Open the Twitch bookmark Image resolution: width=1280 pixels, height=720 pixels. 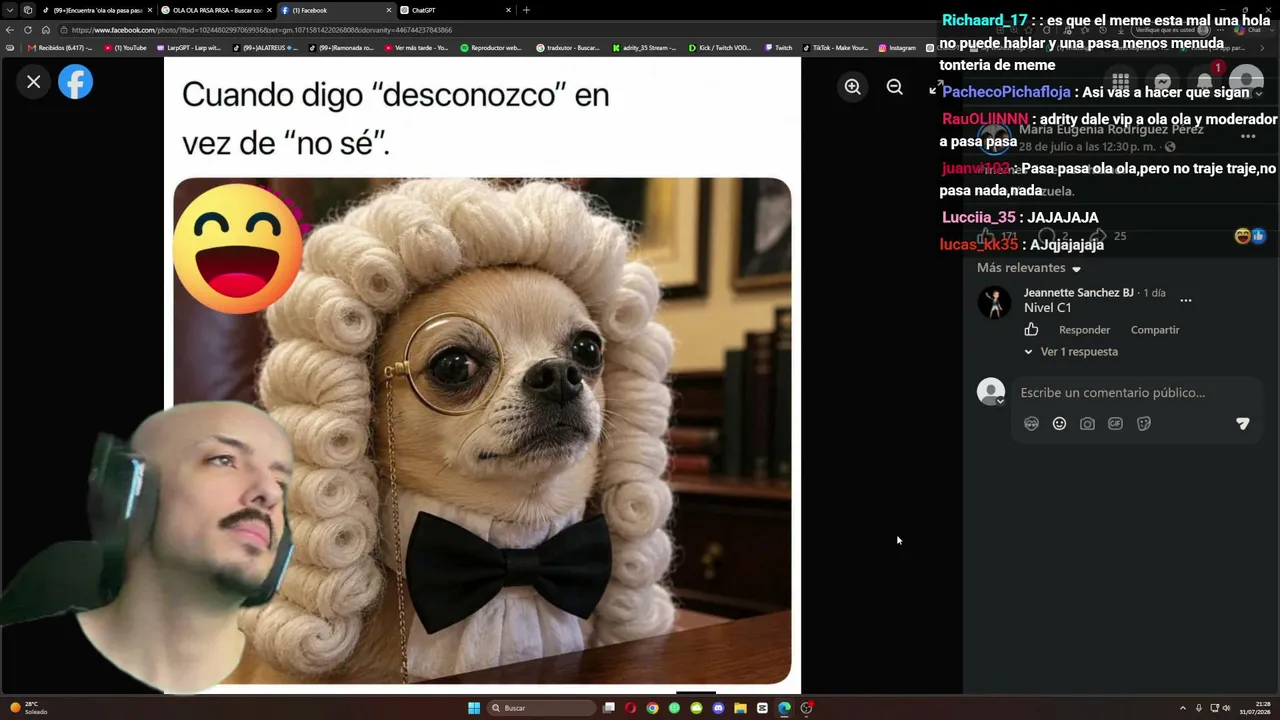[779, 48]
